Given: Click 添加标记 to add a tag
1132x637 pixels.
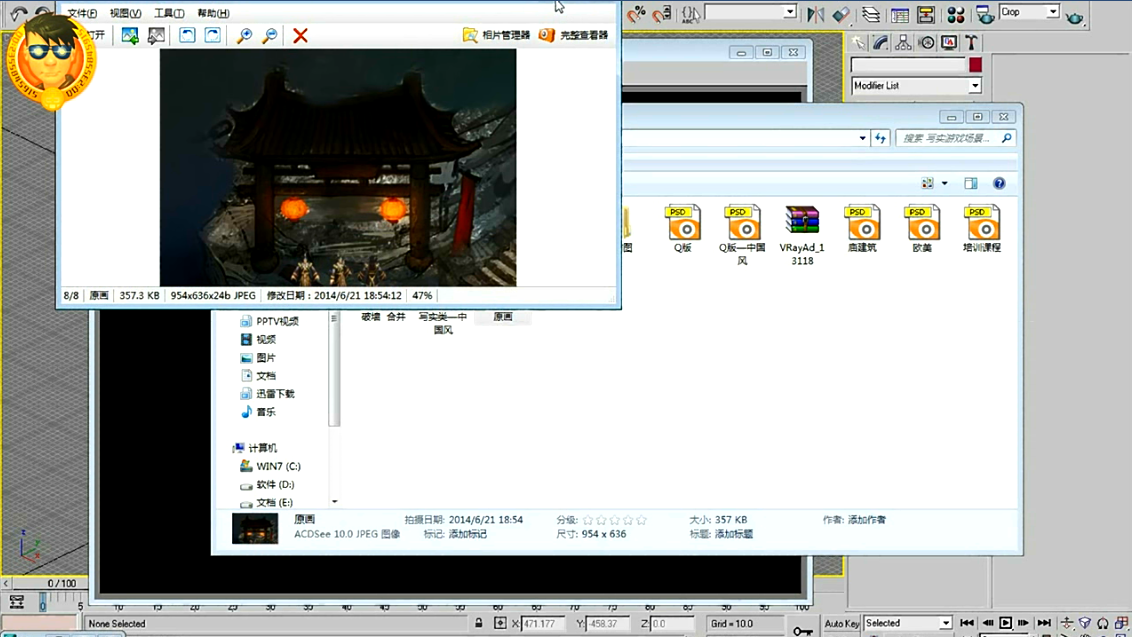Looking at the screenshot, I should point(468,534).
